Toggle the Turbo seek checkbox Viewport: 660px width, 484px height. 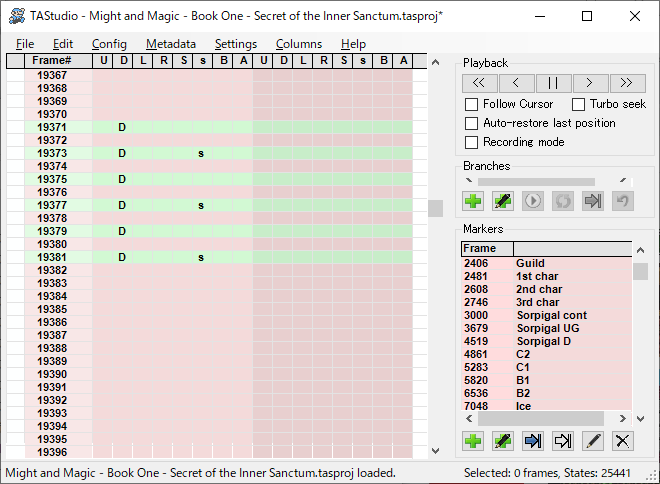coord(579,104)
